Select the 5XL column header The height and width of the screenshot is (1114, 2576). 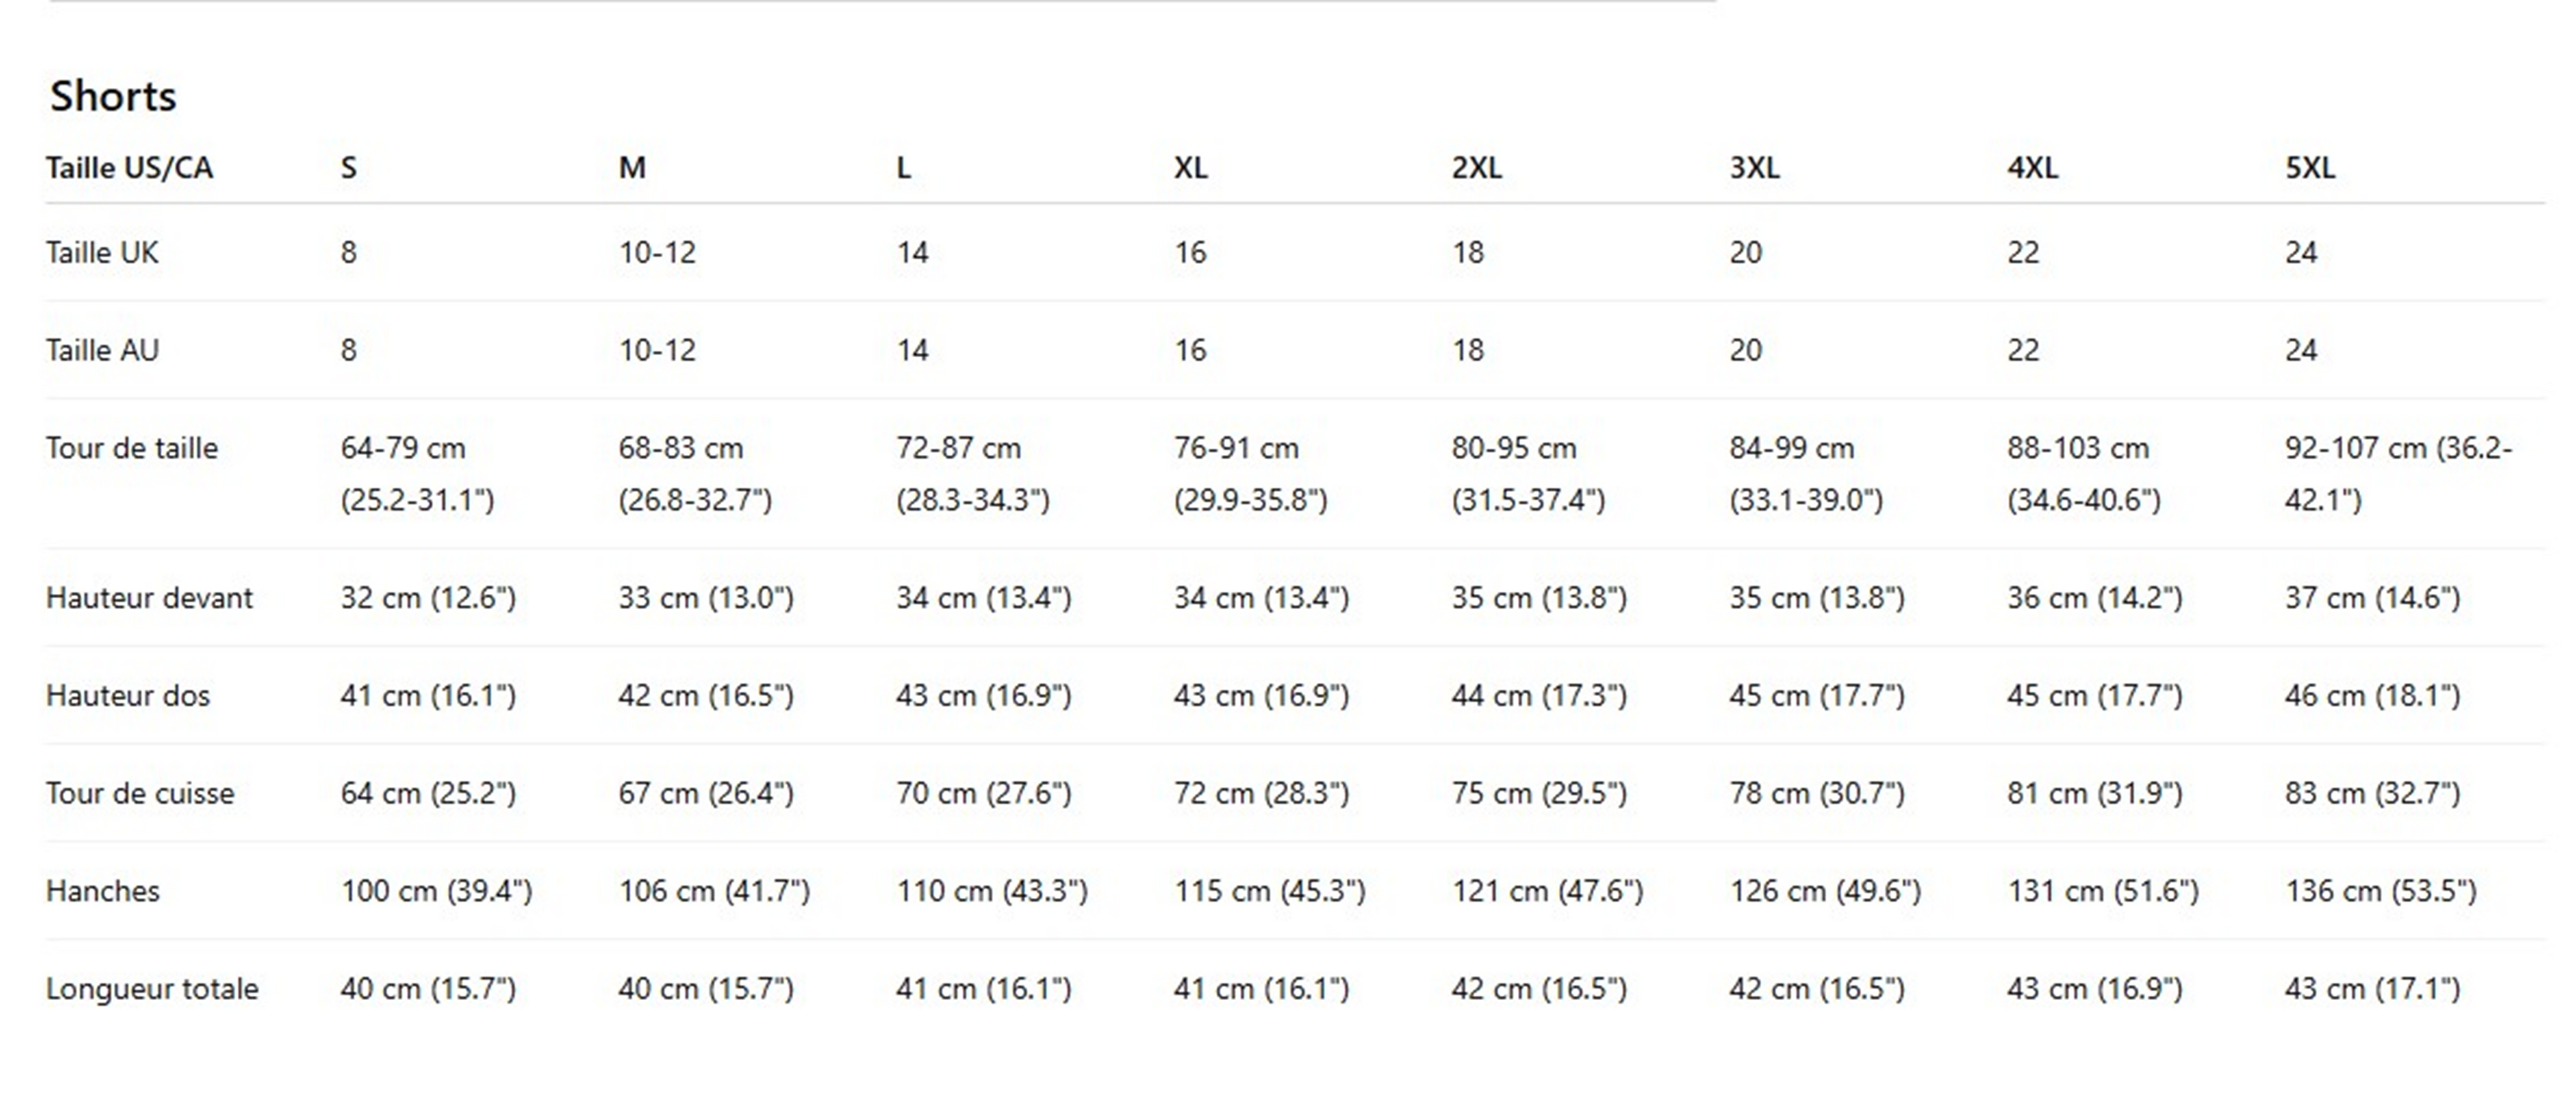click(2310, 168)
